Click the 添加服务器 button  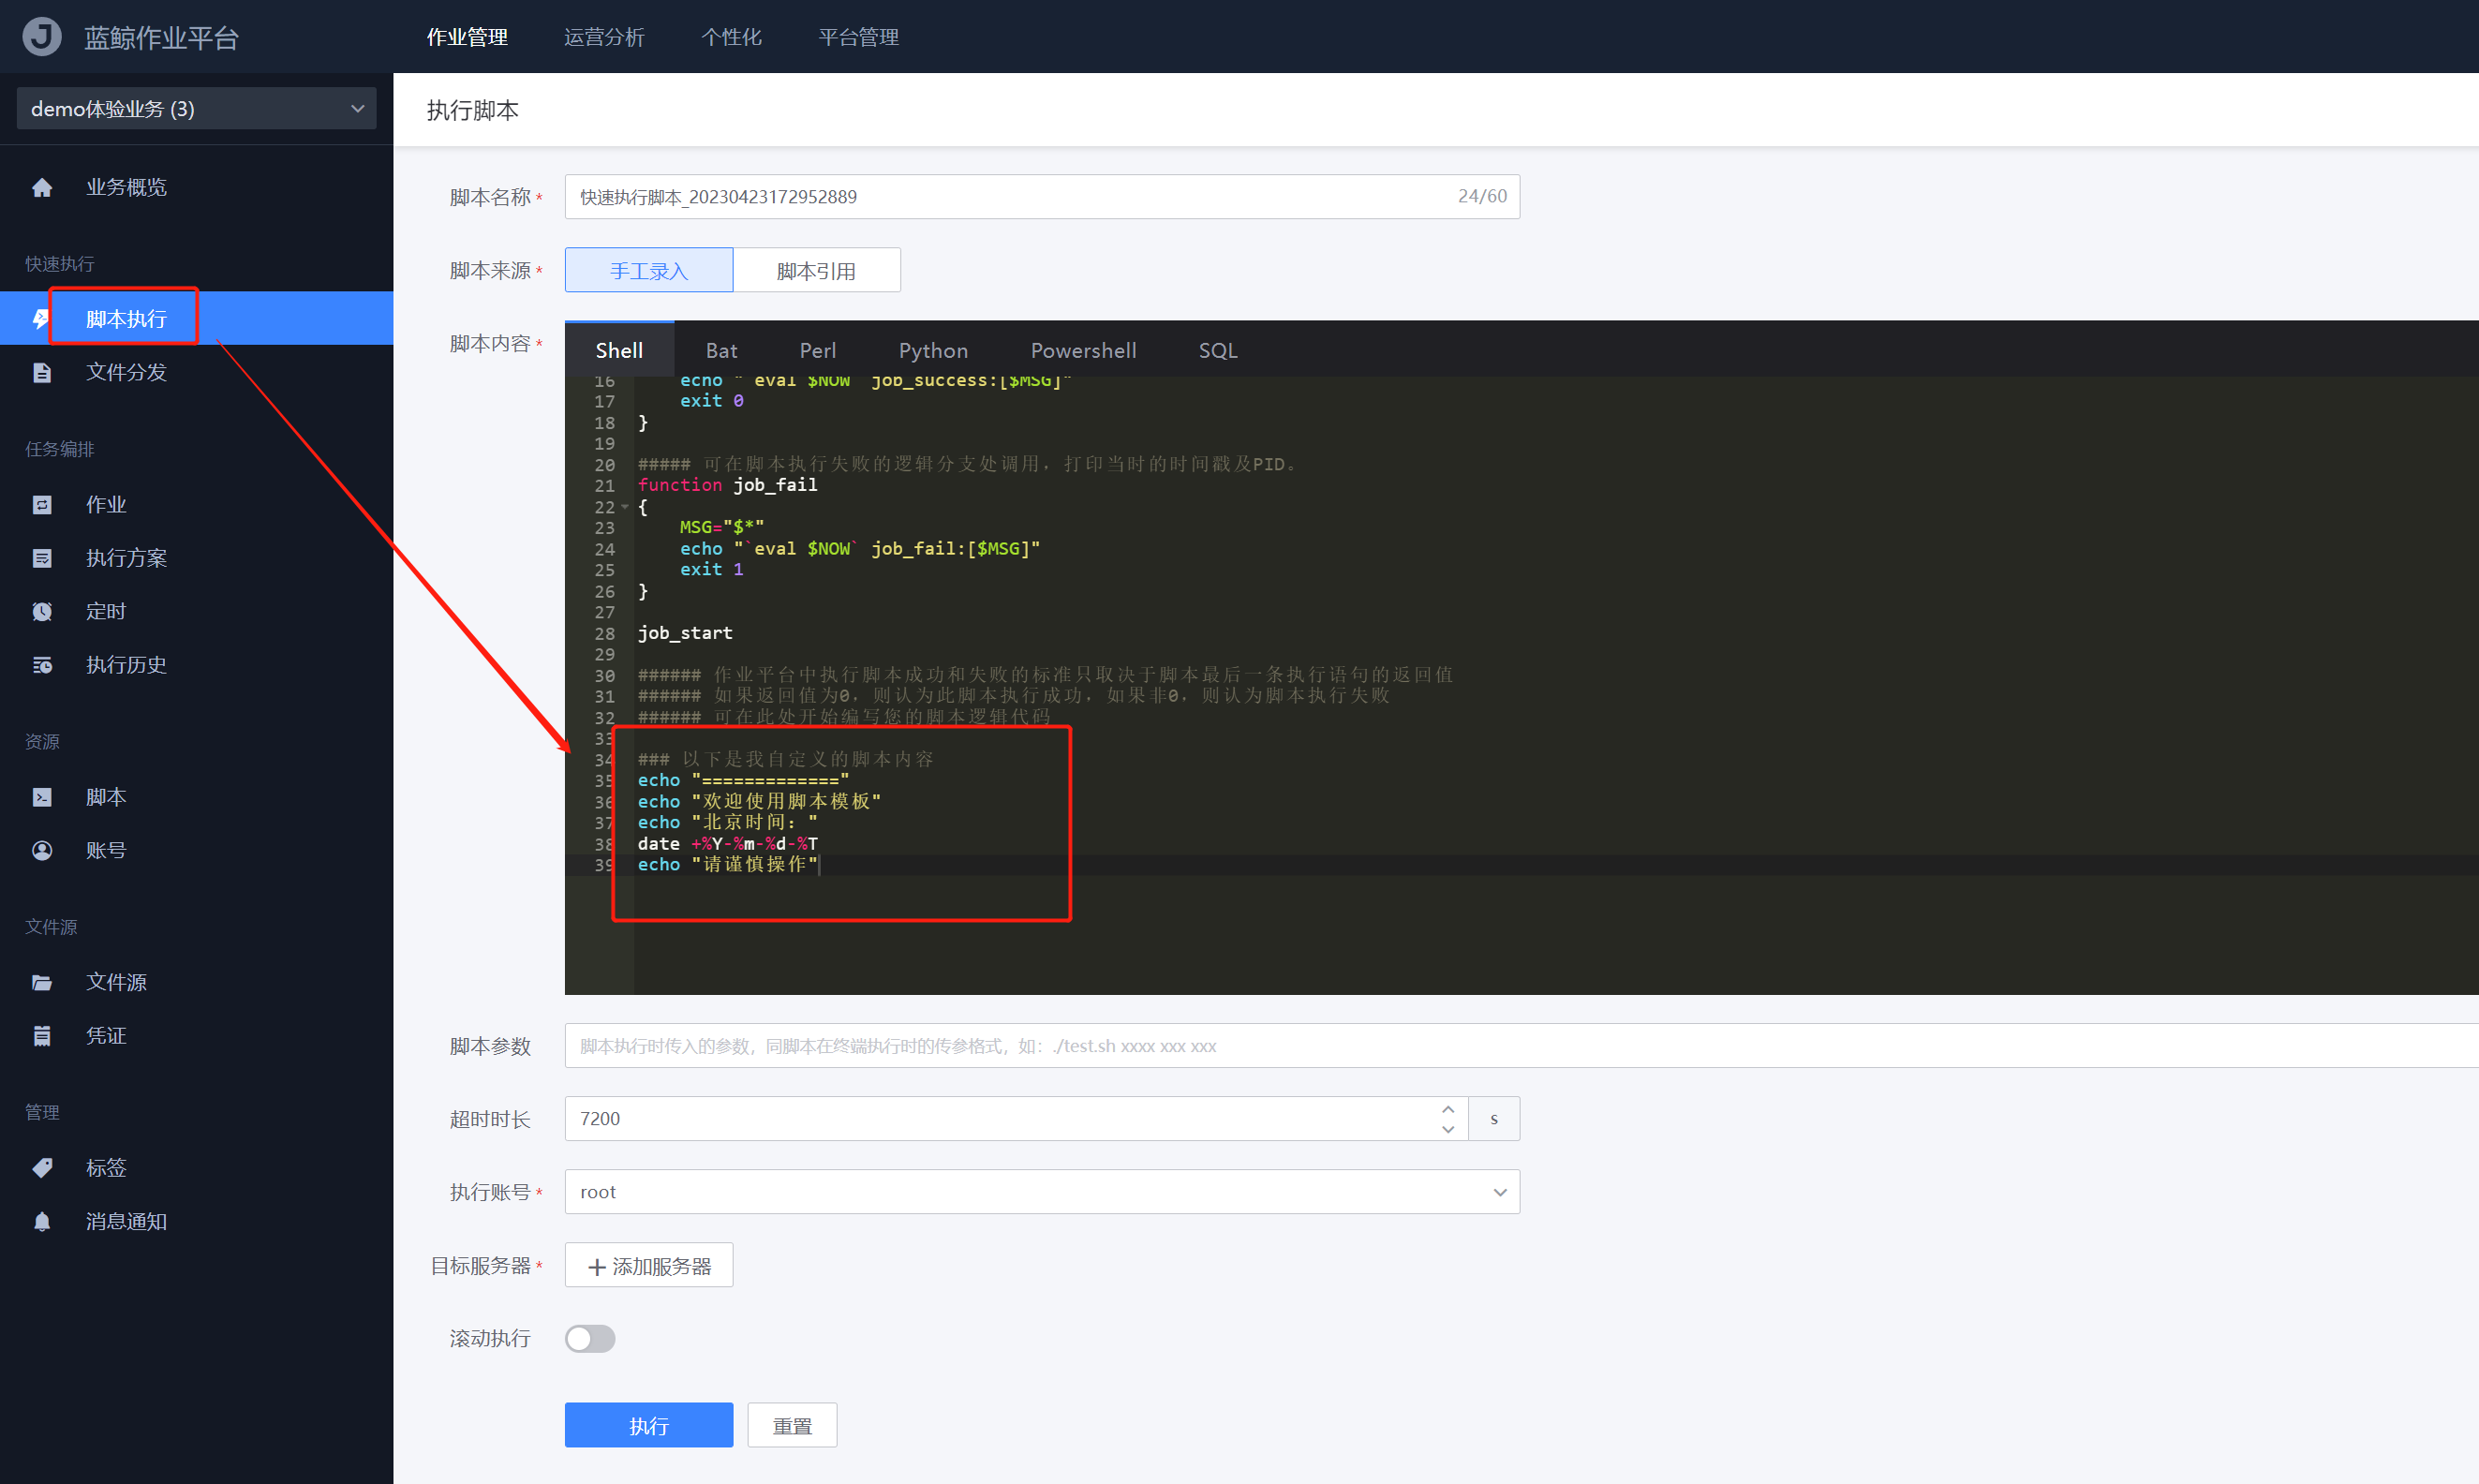649,1266
